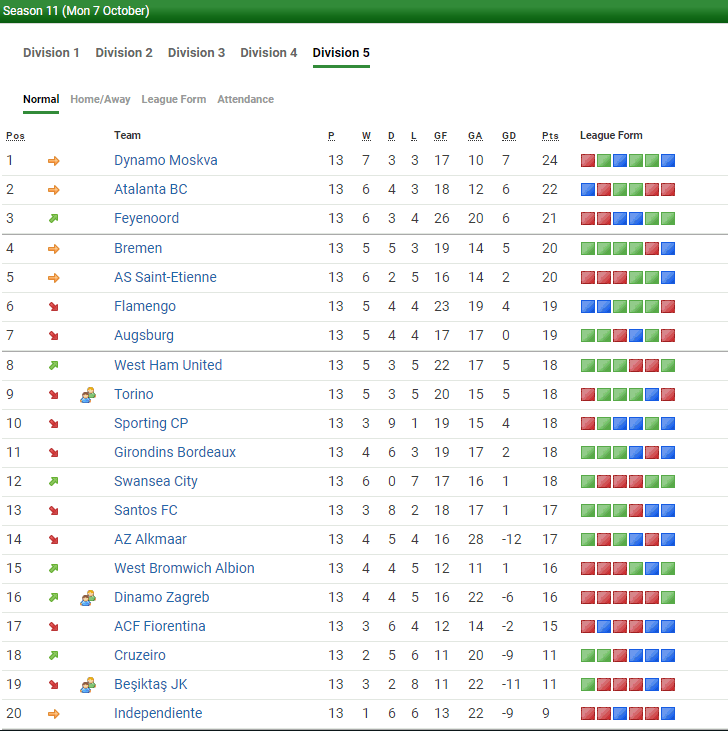Click the manager icon beside Dinamo Zagreb
This screenshot has width=728, height=731.
(87, 598)
